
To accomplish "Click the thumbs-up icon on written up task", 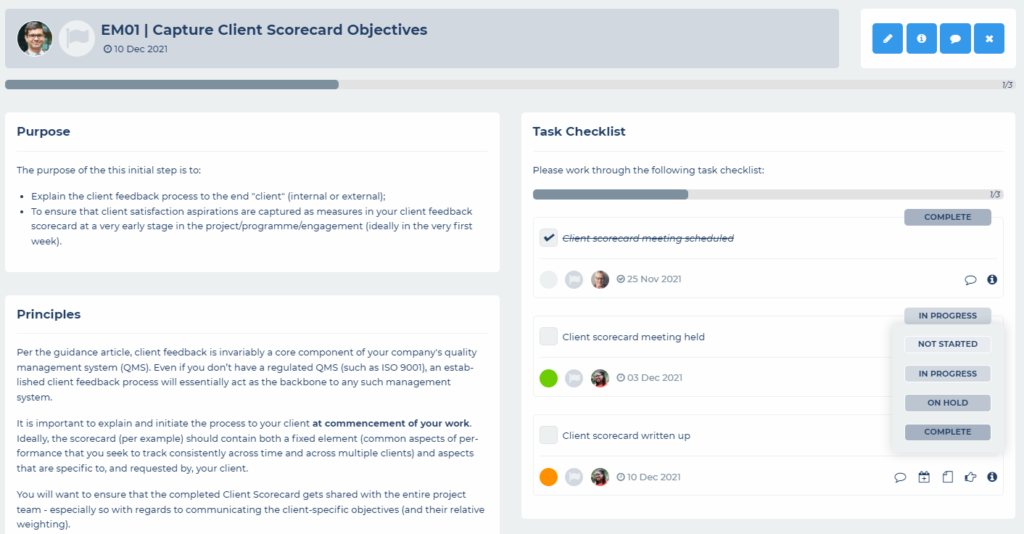I will coord(970,477).
